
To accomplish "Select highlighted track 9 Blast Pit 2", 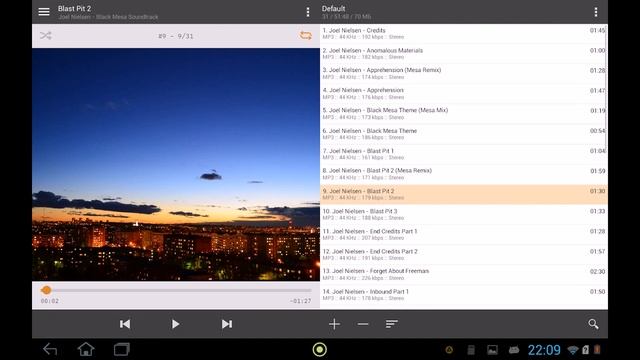I will coord(464,194).
